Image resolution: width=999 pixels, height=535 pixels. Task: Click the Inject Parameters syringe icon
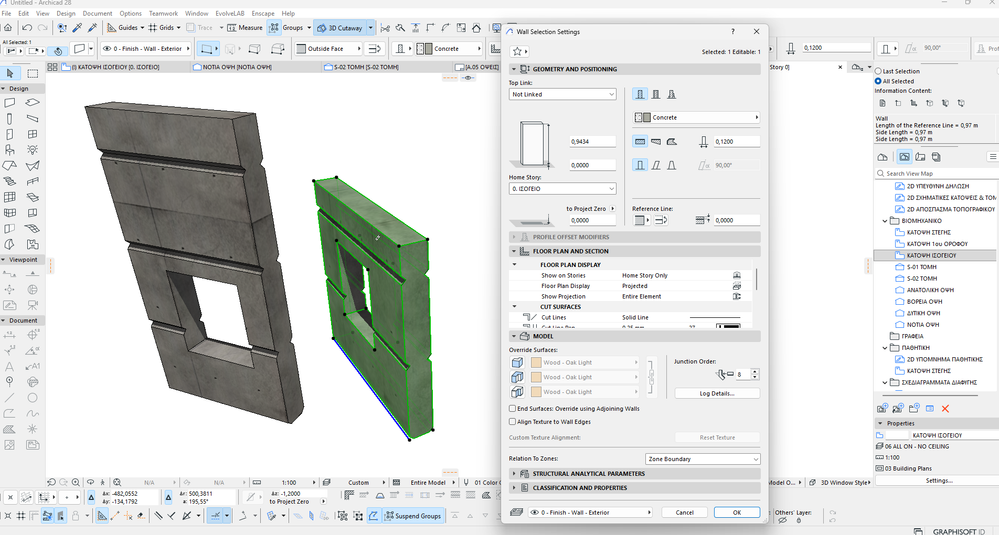tap(92, 27)
